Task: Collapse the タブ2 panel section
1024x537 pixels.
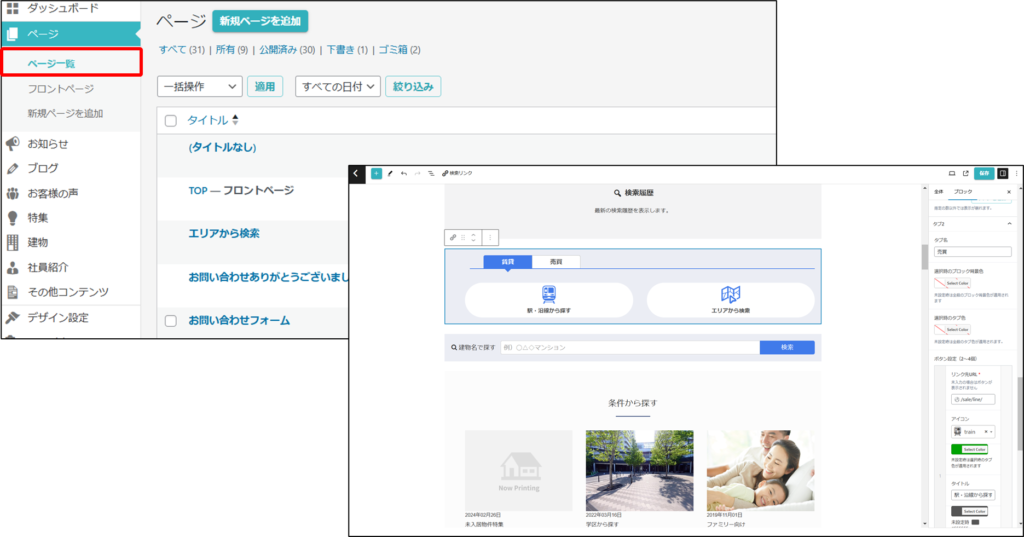Action: pos(1008,223)
